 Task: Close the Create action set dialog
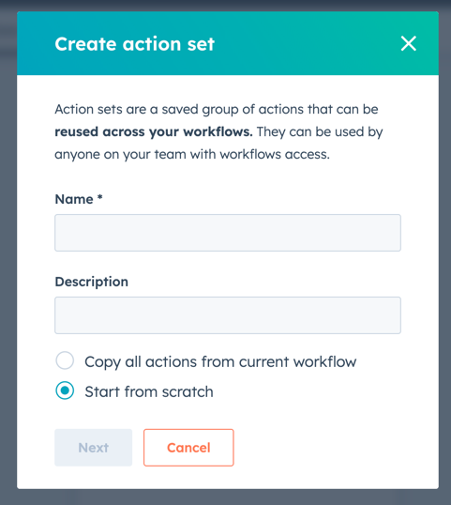point(408,44)
